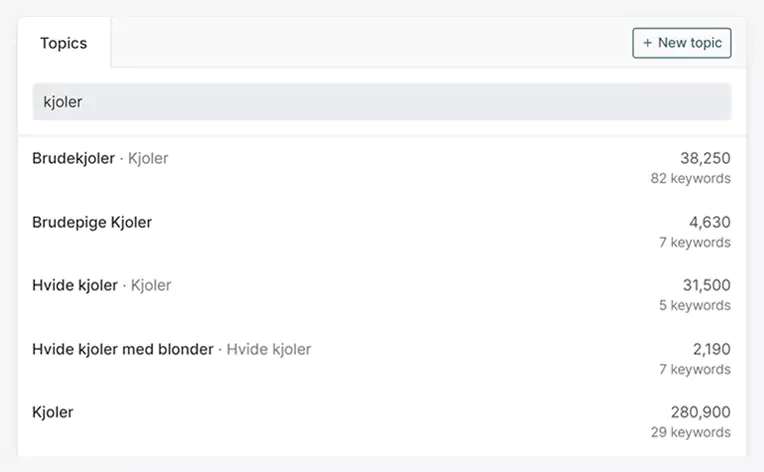Show the 7 keywords under Brudepige Kjoler

pyautogui.click(x=694, y=243)
